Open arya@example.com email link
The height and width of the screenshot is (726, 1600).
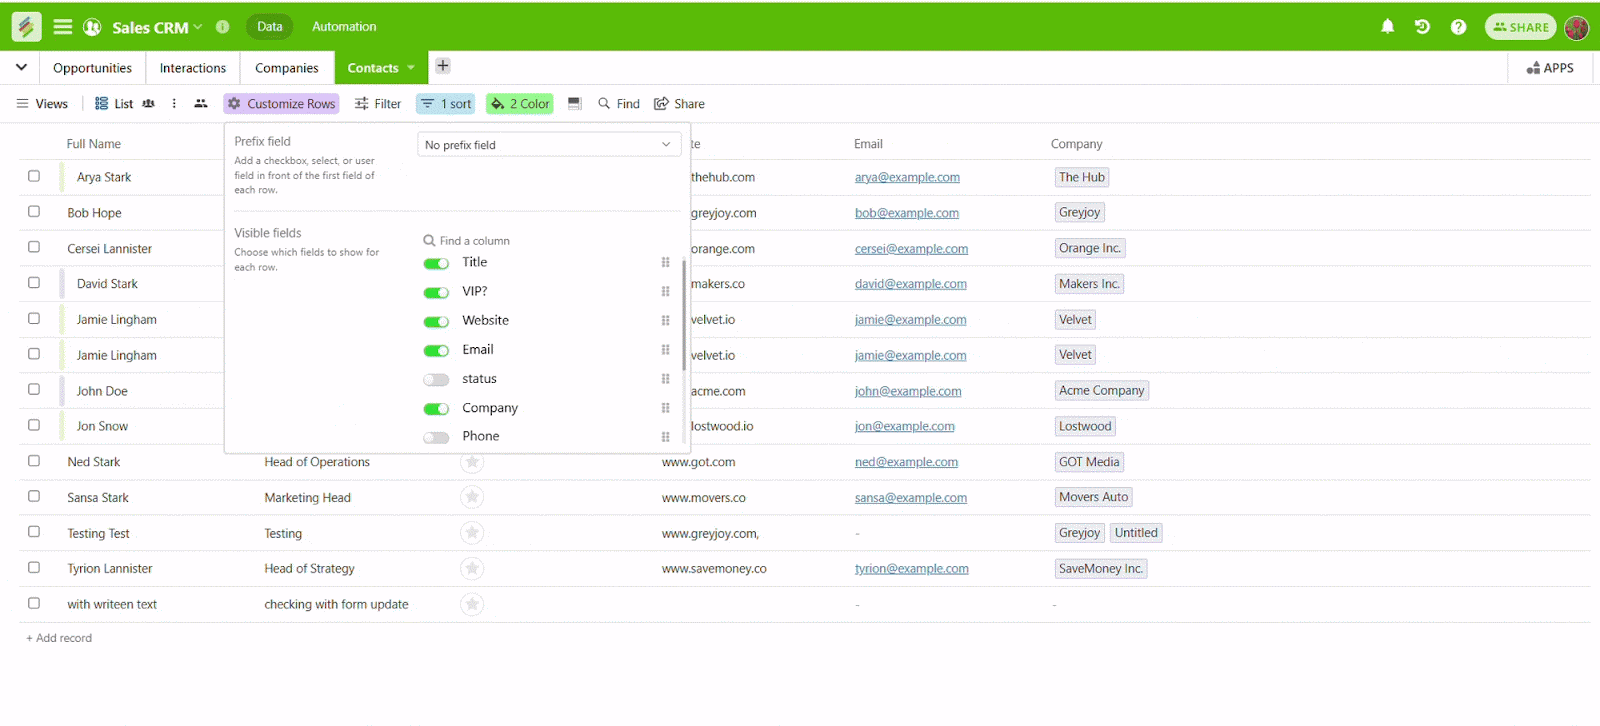(907, 178)
